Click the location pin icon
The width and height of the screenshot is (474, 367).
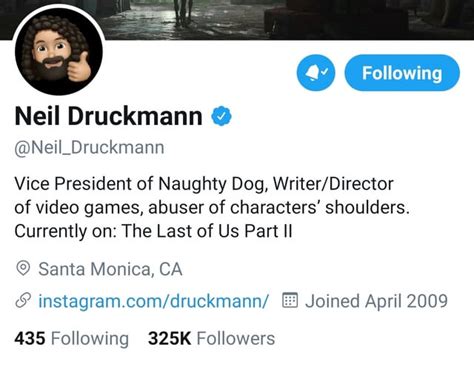pyautogui.click(x=23, y=268)
